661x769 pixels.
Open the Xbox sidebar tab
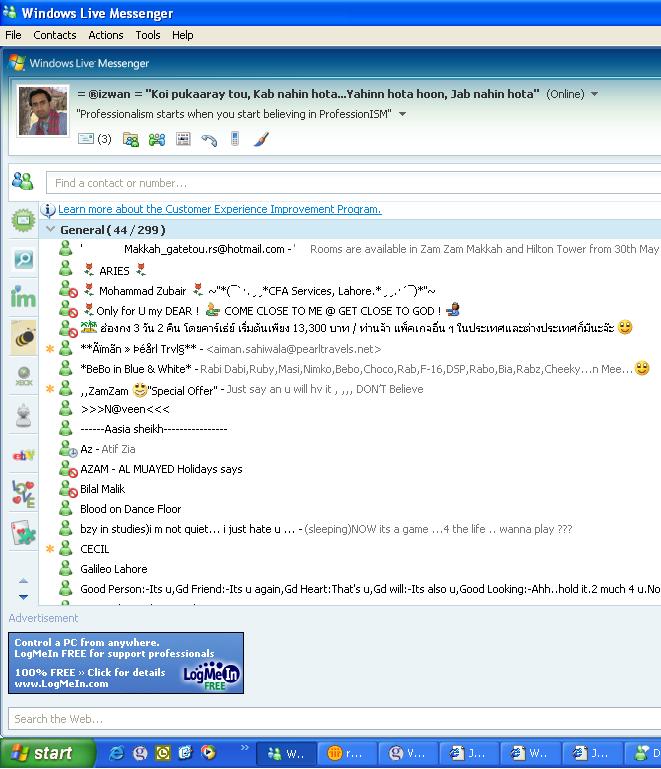[x=23, y=376]
